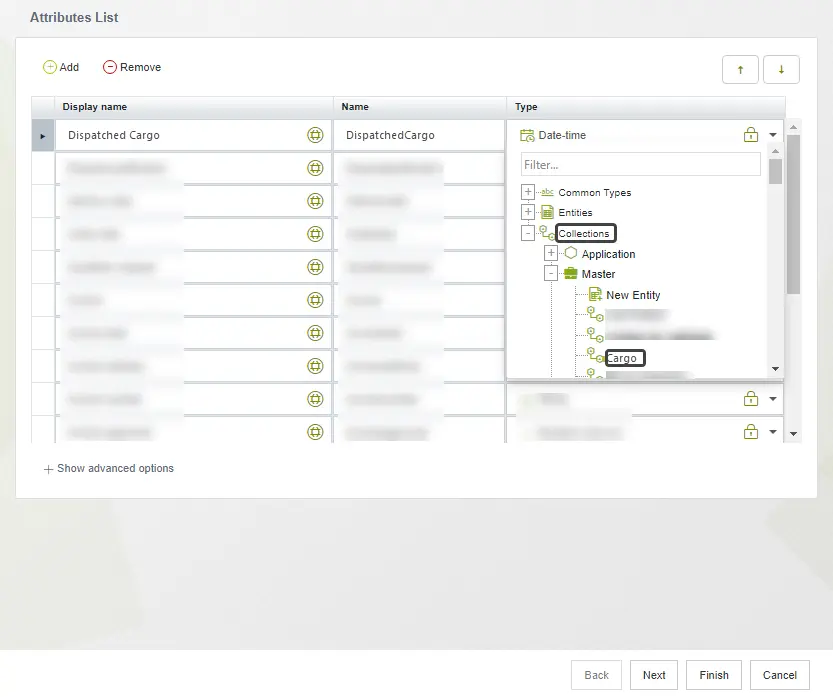Click the Name column header
Viewport: 833px width, 697px height.
(x=420, y=107)
